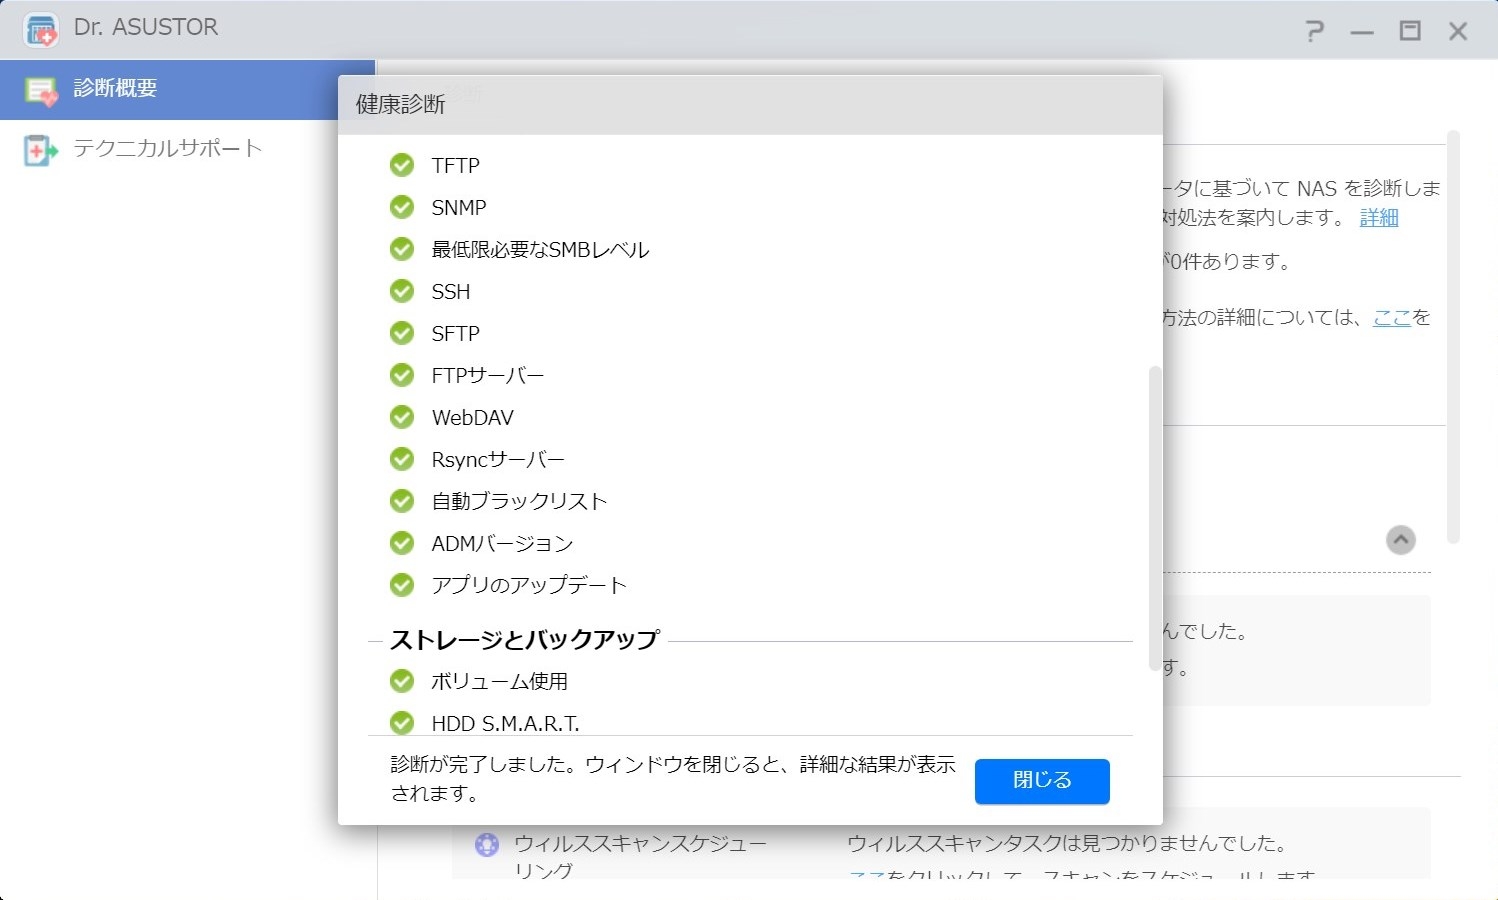Click the check mark beside ボリューム使用

point(402,681)
